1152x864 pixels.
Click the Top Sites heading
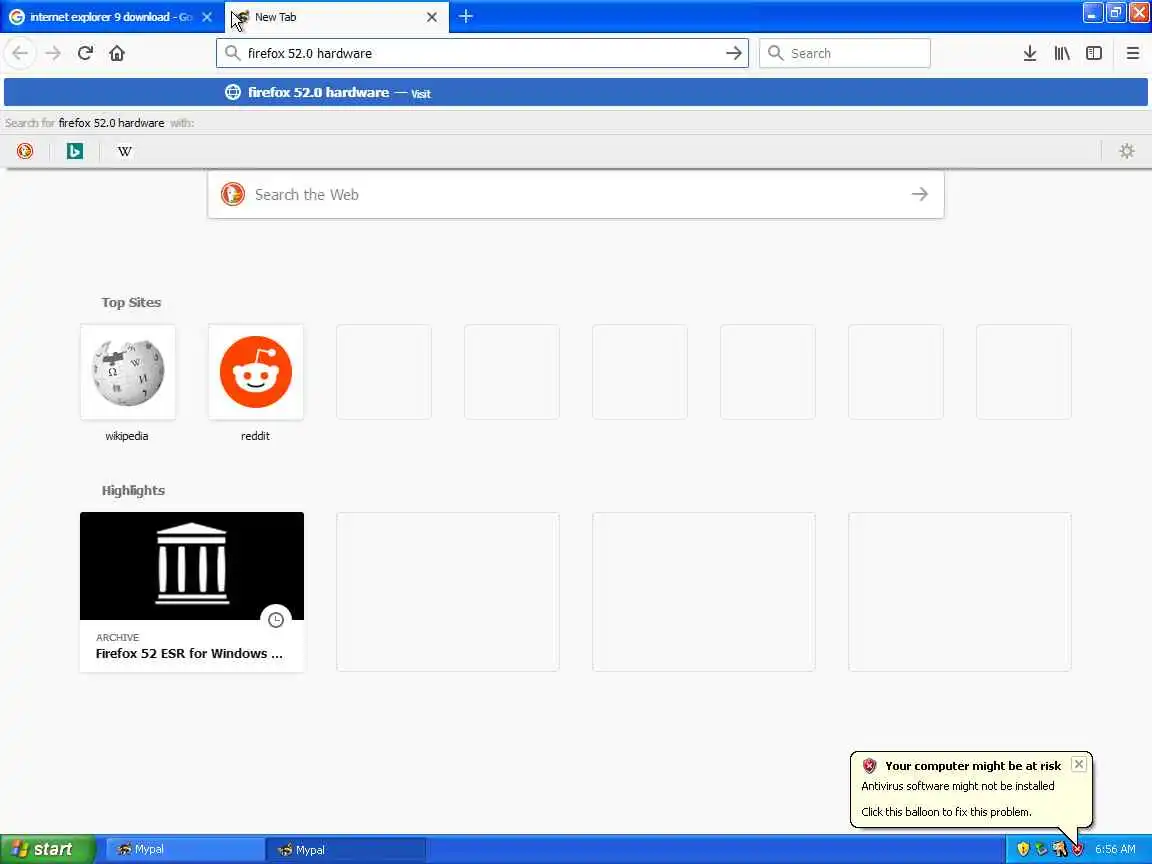click(x=131, y=302)
